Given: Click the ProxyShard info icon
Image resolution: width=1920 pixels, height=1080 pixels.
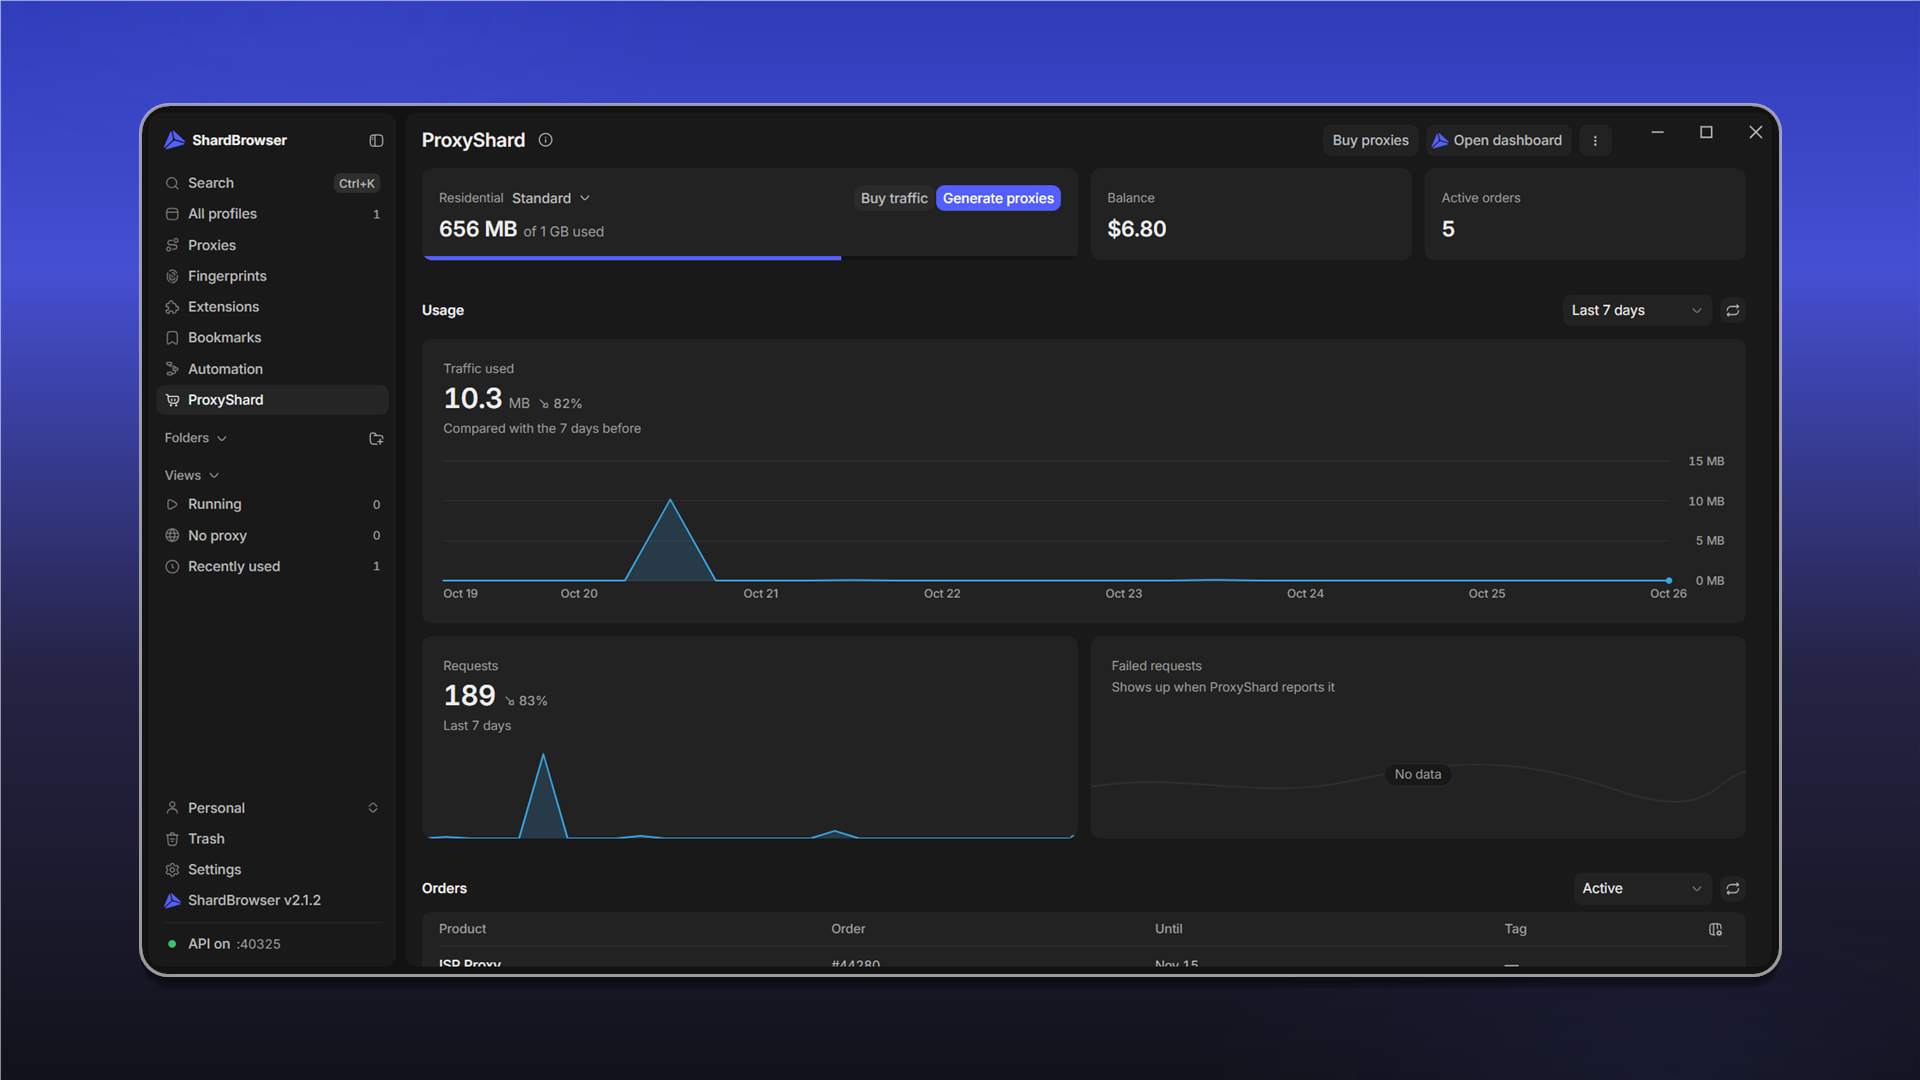Looking at the screenshot, I should 546,140.
